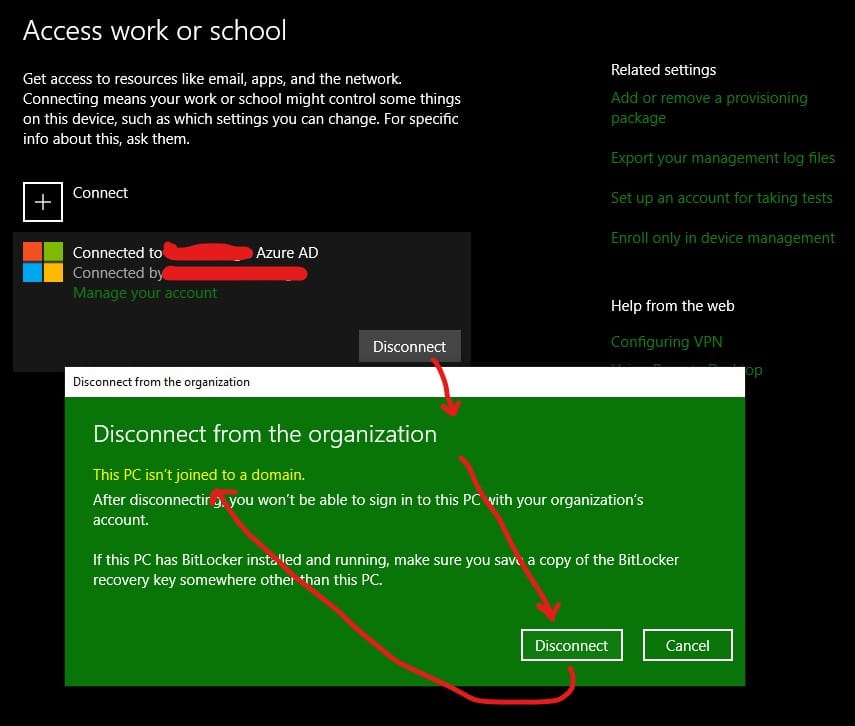Image resolution: width=855 pixels, height=726 pixels.
Task: Cancel the Disconnect from the organization dialog
Action: pos(687,645)
